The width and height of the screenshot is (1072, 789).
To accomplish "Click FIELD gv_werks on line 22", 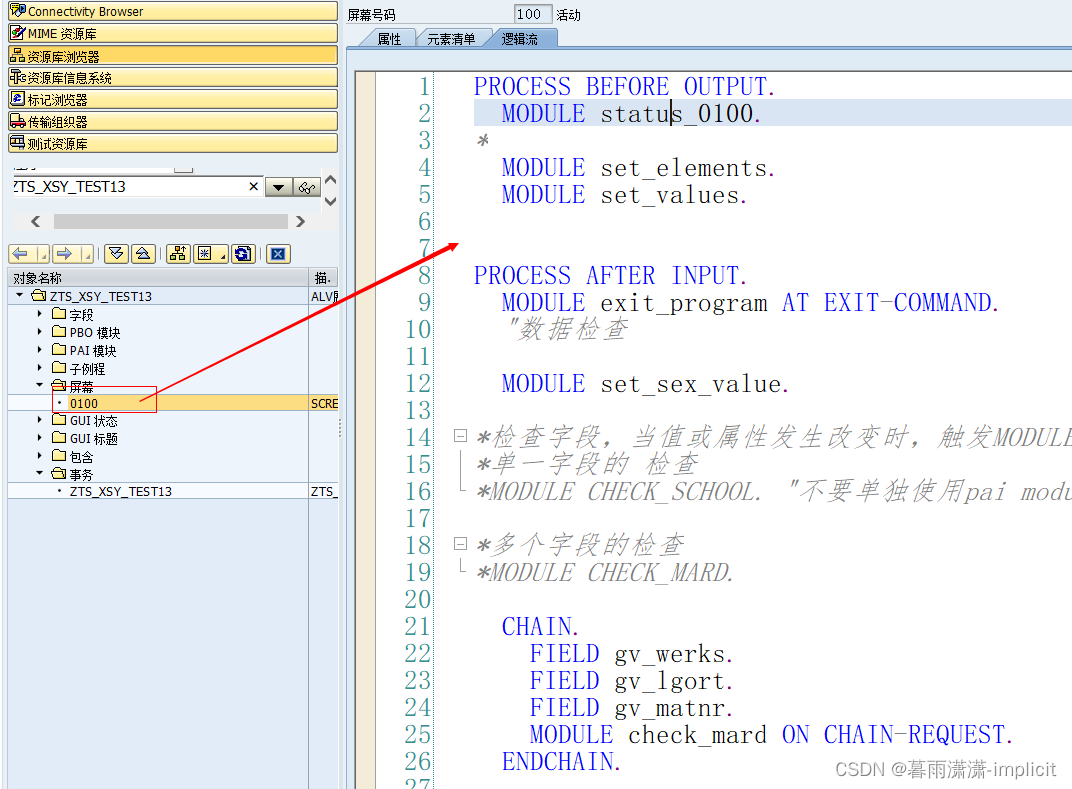I will pos(631,654).
